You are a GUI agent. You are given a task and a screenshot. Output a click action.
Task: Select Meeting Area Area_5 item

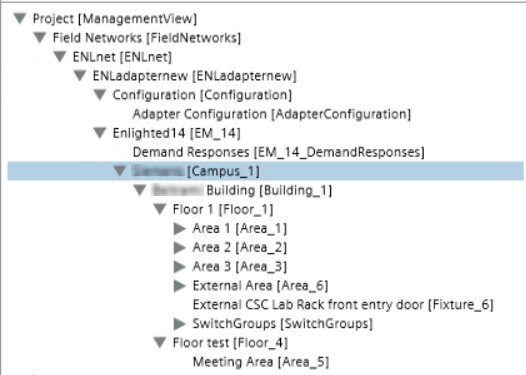pyautogui.click(x=261, y=362)
